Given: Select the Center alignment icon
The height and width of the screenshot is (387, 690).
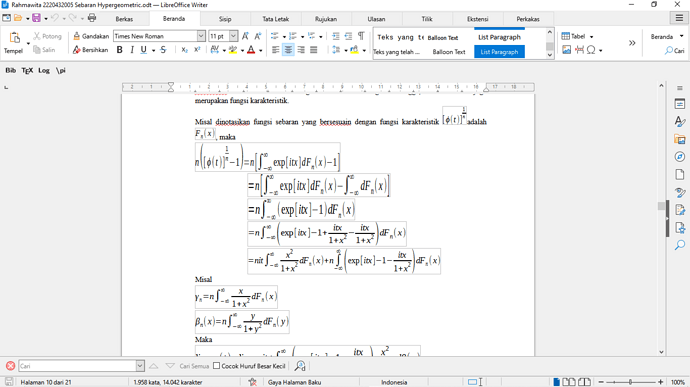Looking at the screenshot, I should [288, 50].
